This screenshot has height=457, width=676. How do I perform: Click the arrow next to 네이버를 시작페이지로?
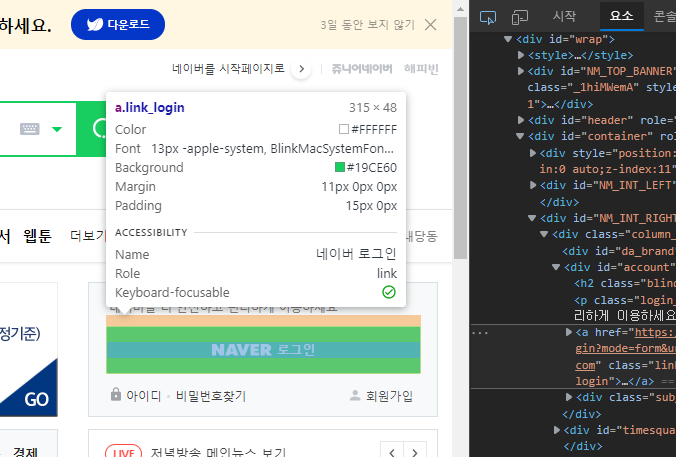click(301, 69)
